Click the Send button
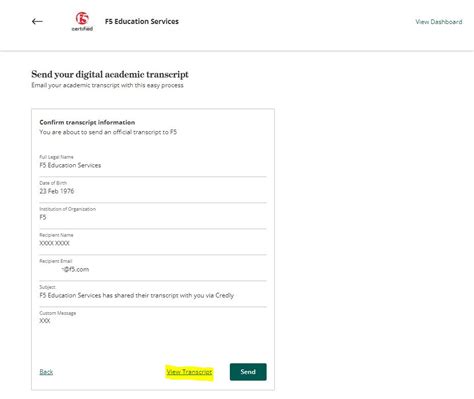 [248, 372]
